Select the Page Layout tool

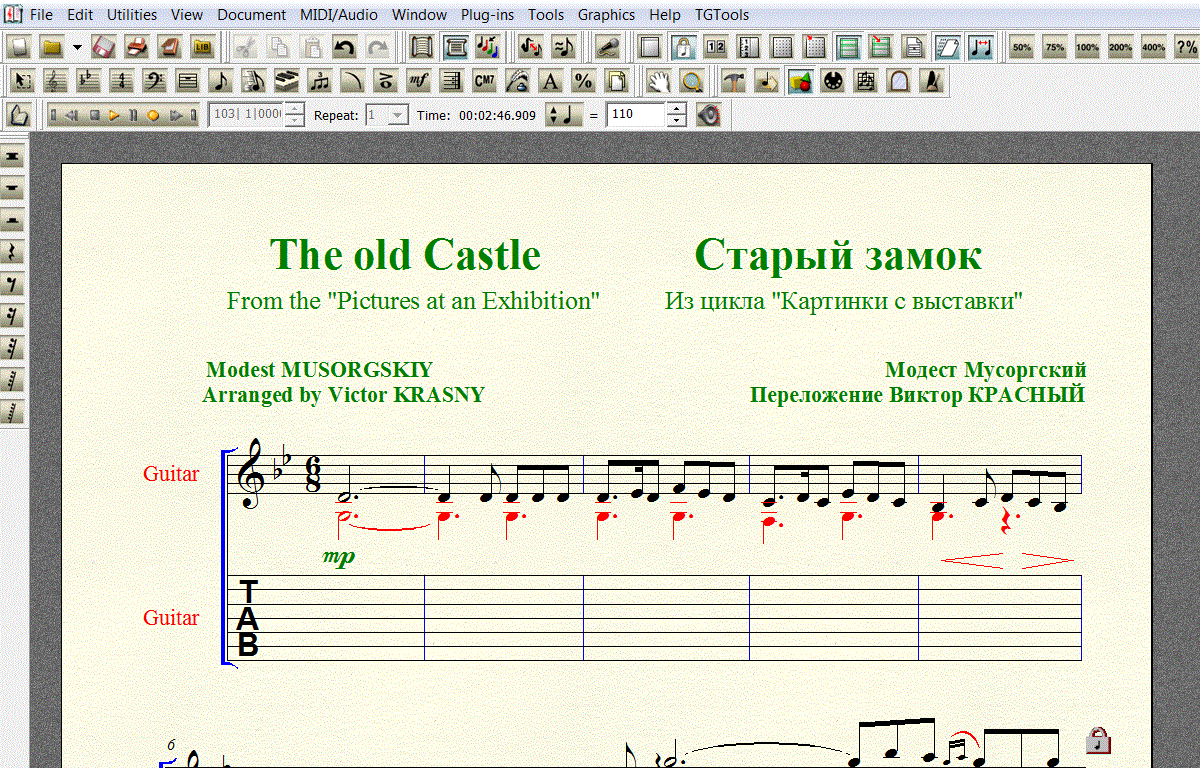pos(617,80)
